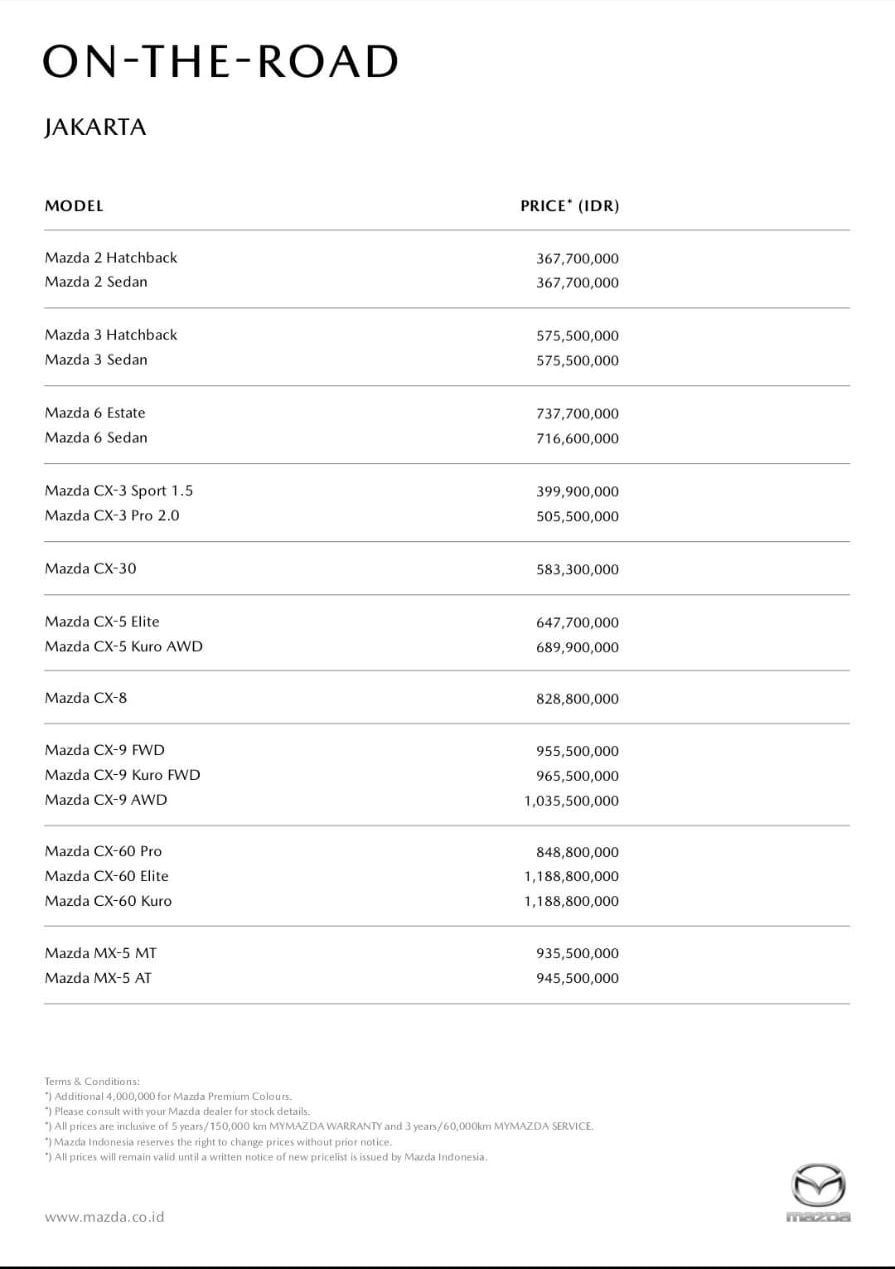
Task: Click the Mazda 6 Sedan price 716,600,000
Action: pyautogui.click(x=577, y=439)
